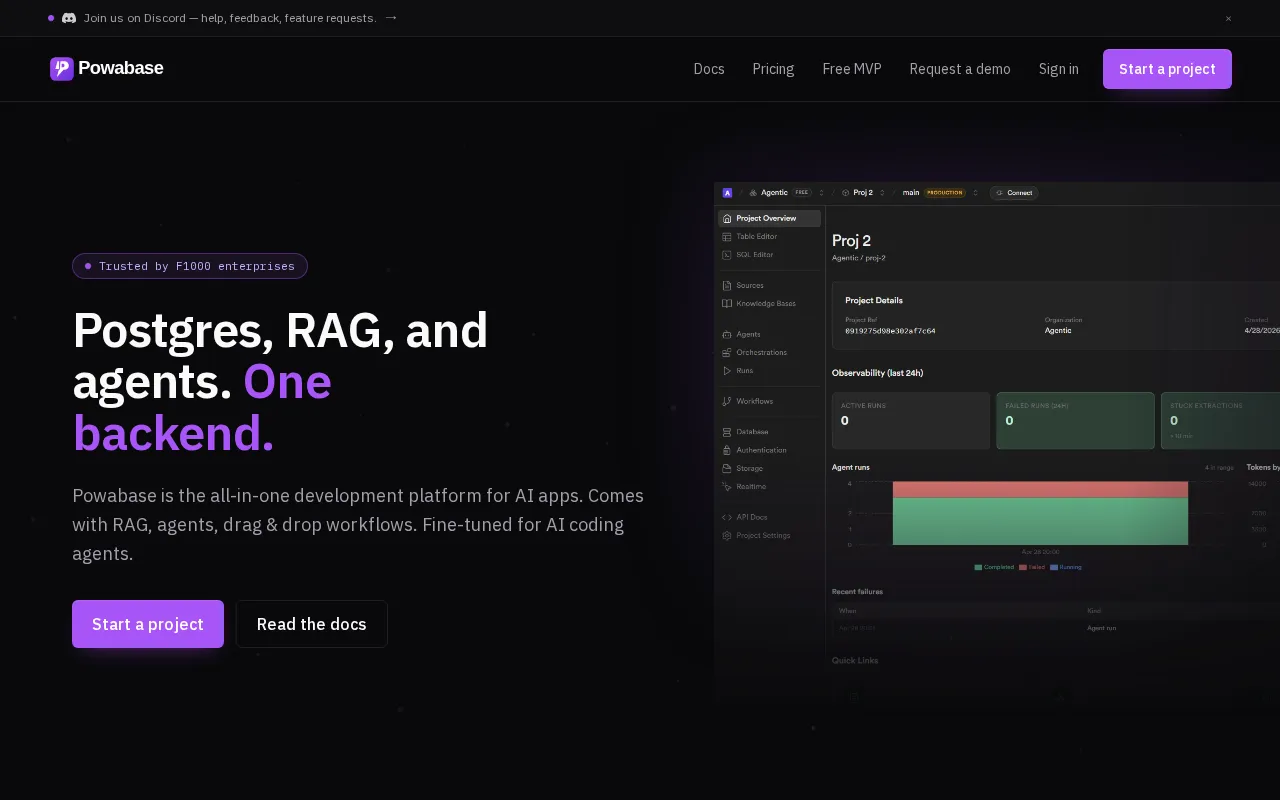Click the Discord icon in the announcement bar
Screen dimensions: 1280x800
pos(69,18)
